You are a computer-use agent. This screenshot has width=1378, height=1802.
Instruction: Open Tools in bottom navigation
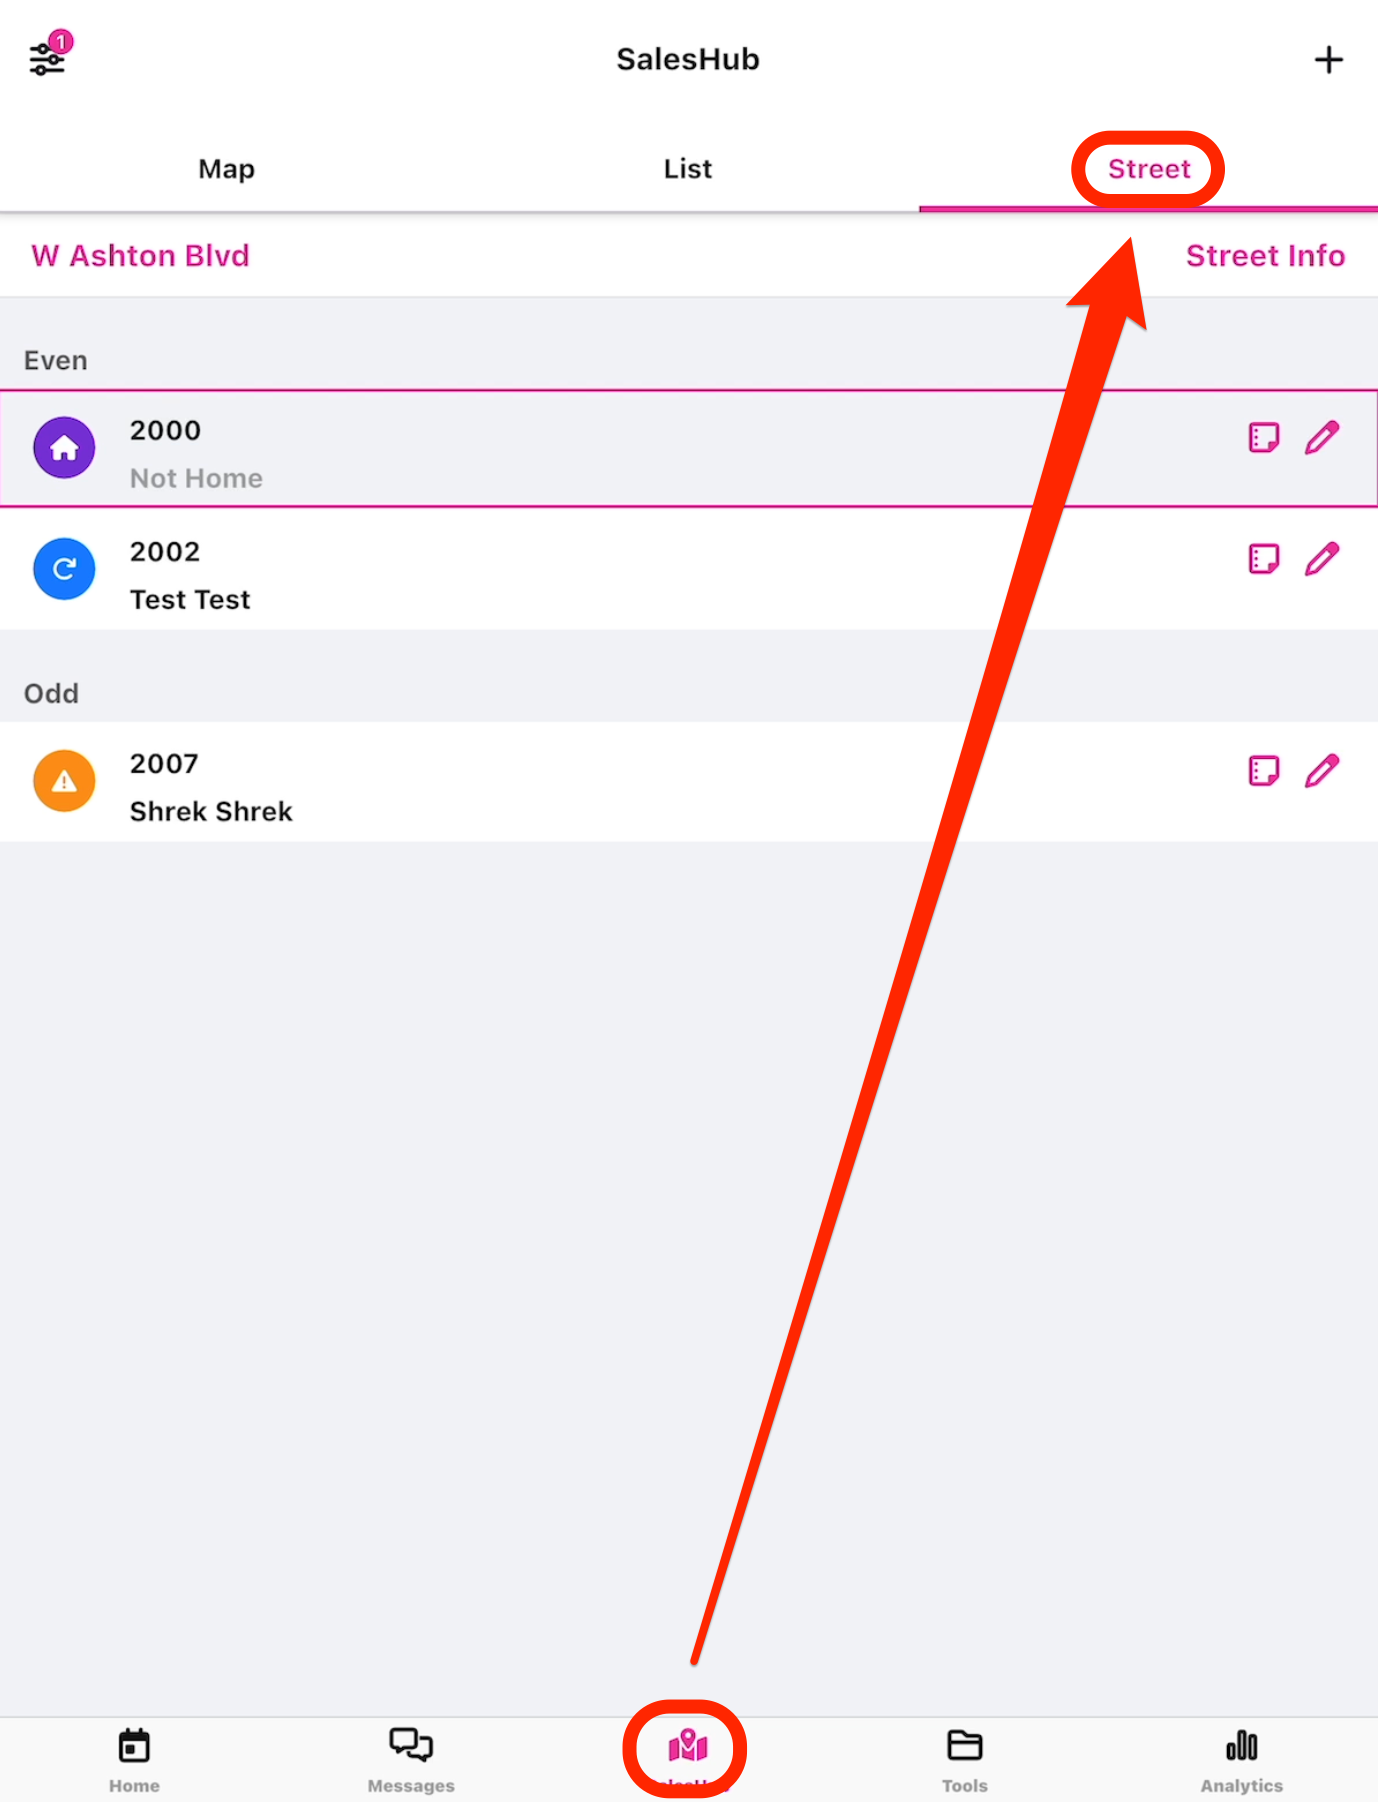click(x=965, y=1759)
